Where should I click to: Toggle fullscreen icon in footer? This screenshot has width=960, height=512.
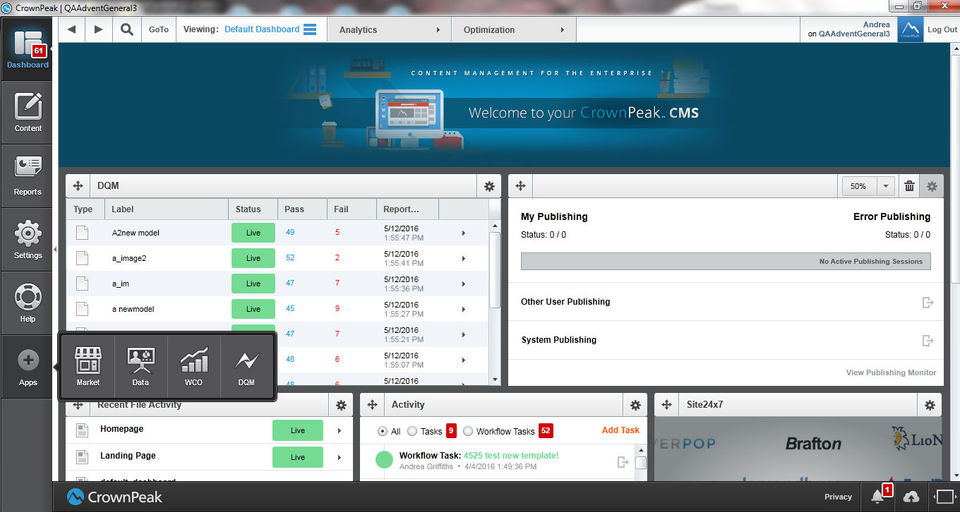pyautogui.click(x=944, y=497)
